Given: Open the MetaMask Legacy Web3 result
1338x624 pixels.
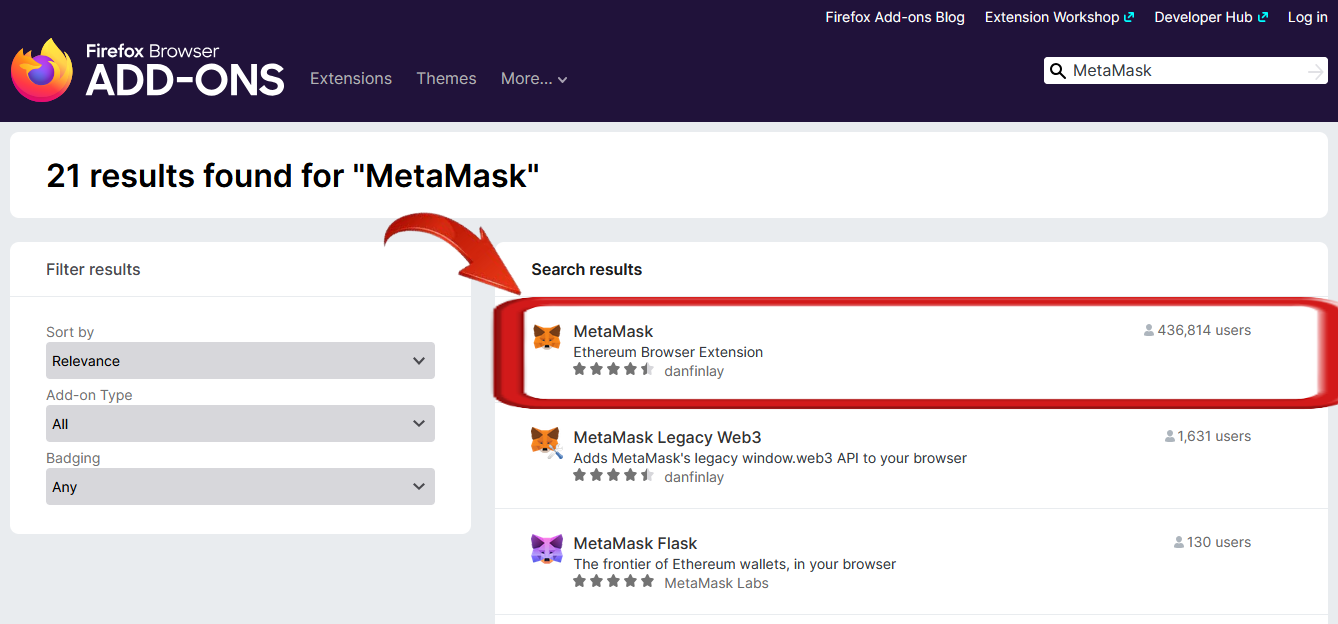Looking at the screenshot, I should click(x=667, y=437).
